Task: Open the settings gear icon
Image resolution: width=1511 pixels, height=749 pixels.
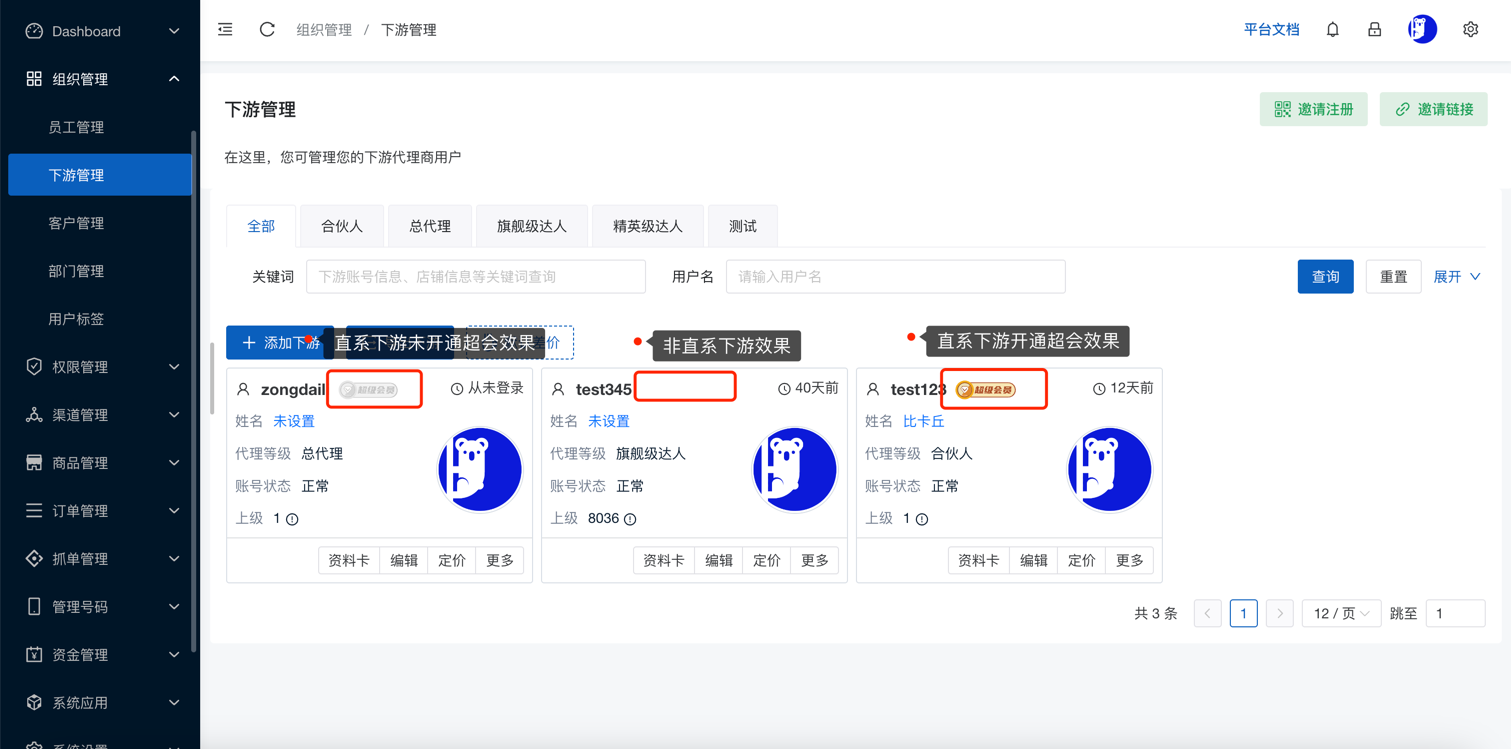Action: click(1470, 30)
